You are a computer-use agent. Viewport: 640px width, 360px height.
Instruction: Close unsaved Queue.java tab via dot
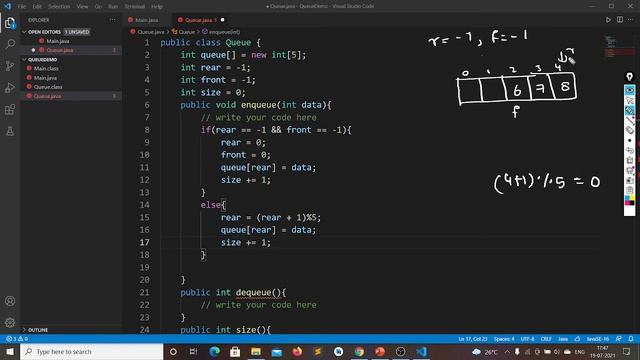click(x=222, y=20)
